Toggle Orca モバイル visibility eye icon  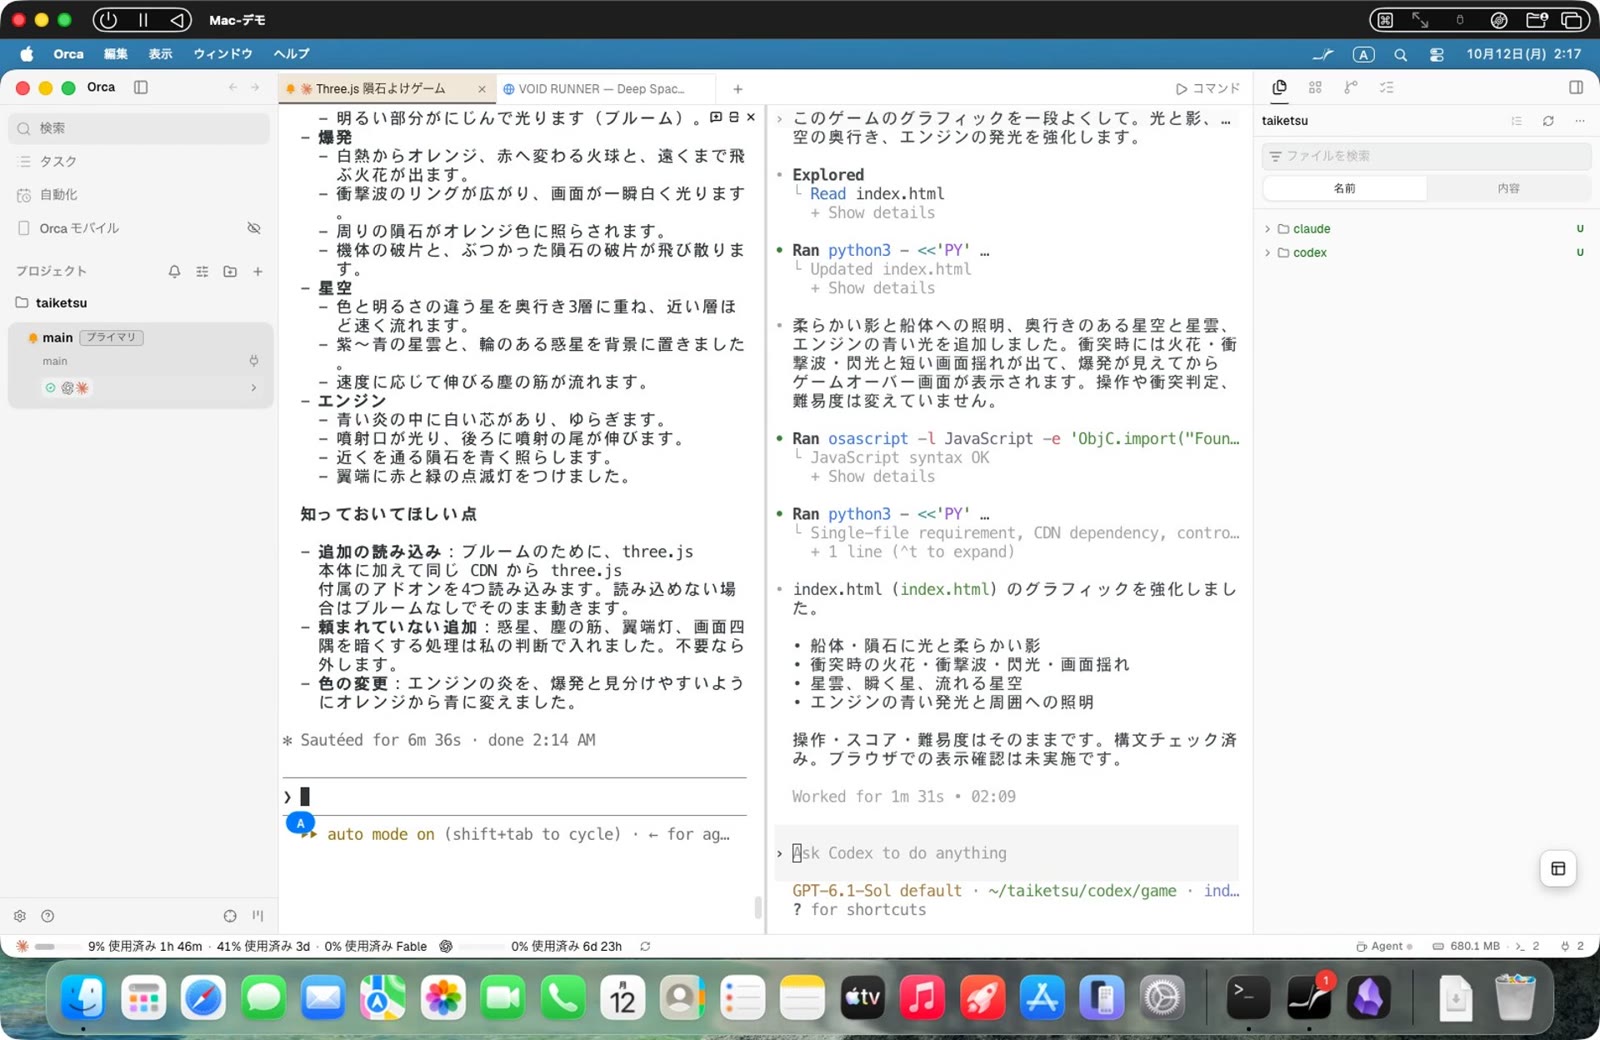pyautogui.click(x=254, y=228)
